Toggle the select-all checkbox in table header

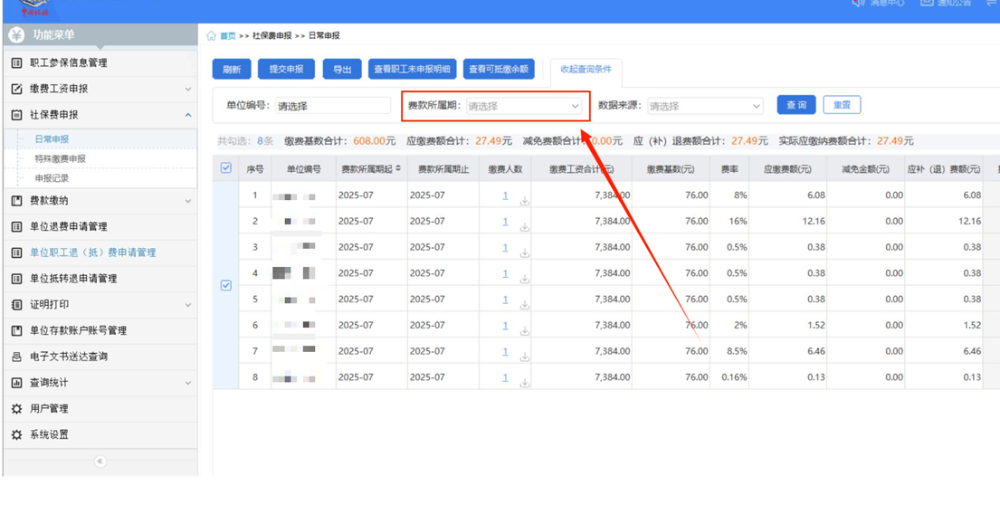pos(226,168)
